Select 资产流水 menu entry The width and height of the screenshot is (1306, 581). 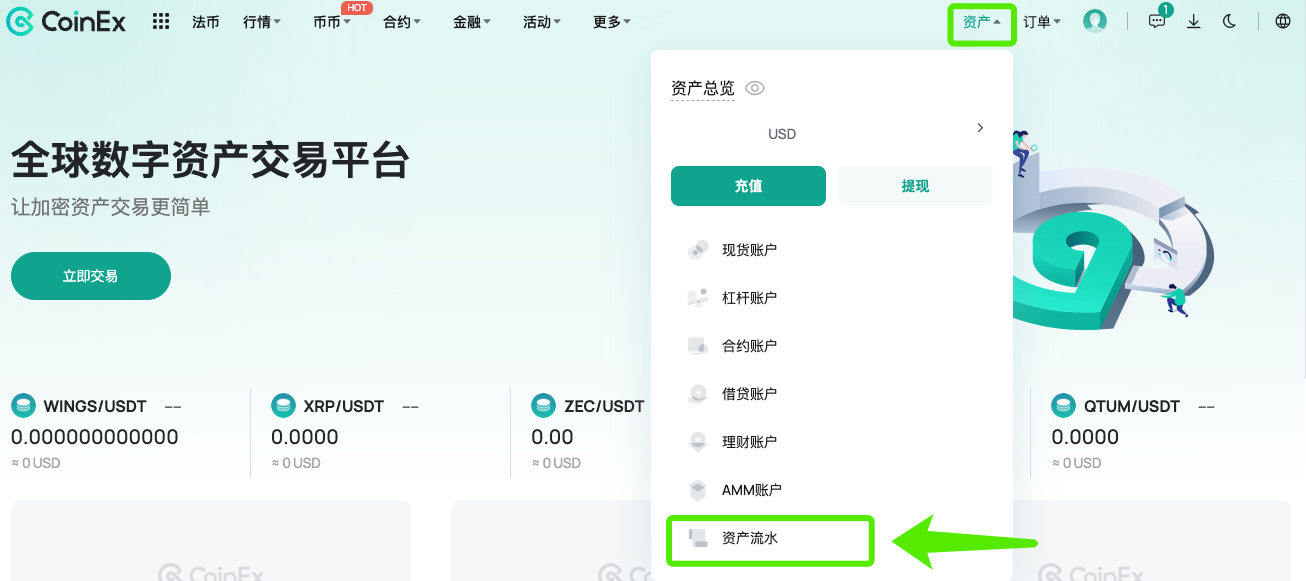point(770,540)
